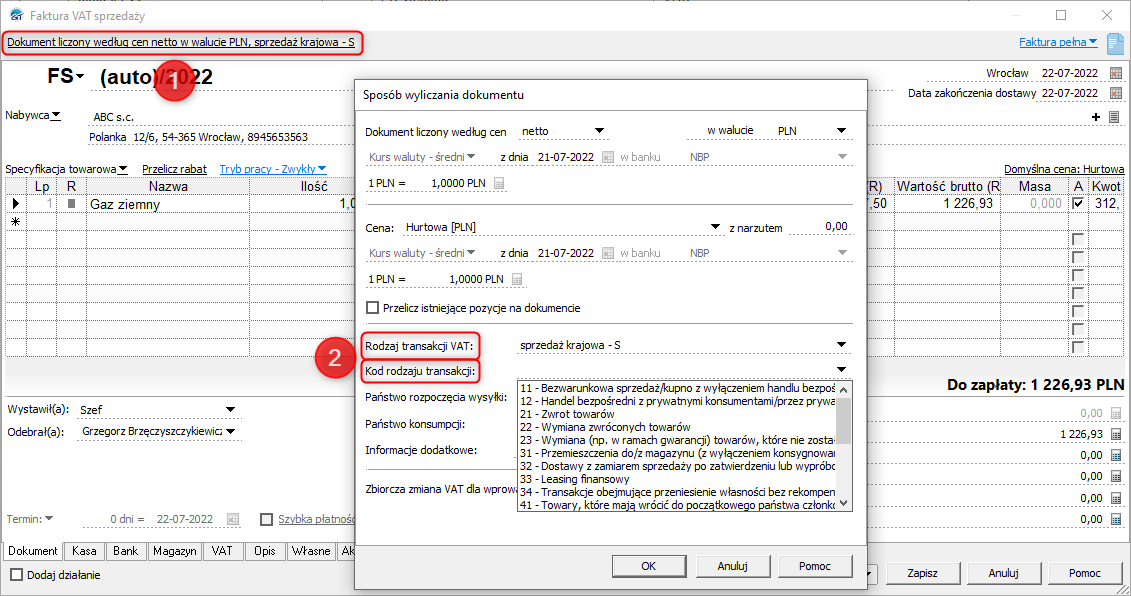1131x596 pixels.
Task: Click the application icon in title bar
Action: [16, 15]
